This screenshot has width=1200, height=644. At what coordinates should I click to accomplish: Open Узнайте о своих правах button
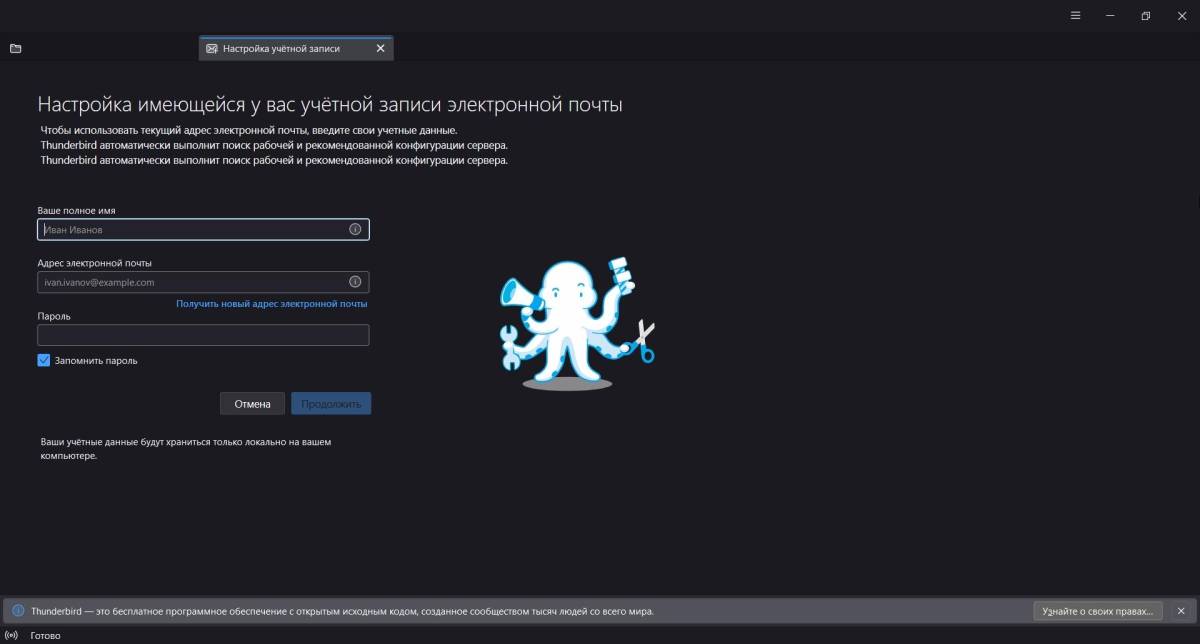click(1098, 611)
